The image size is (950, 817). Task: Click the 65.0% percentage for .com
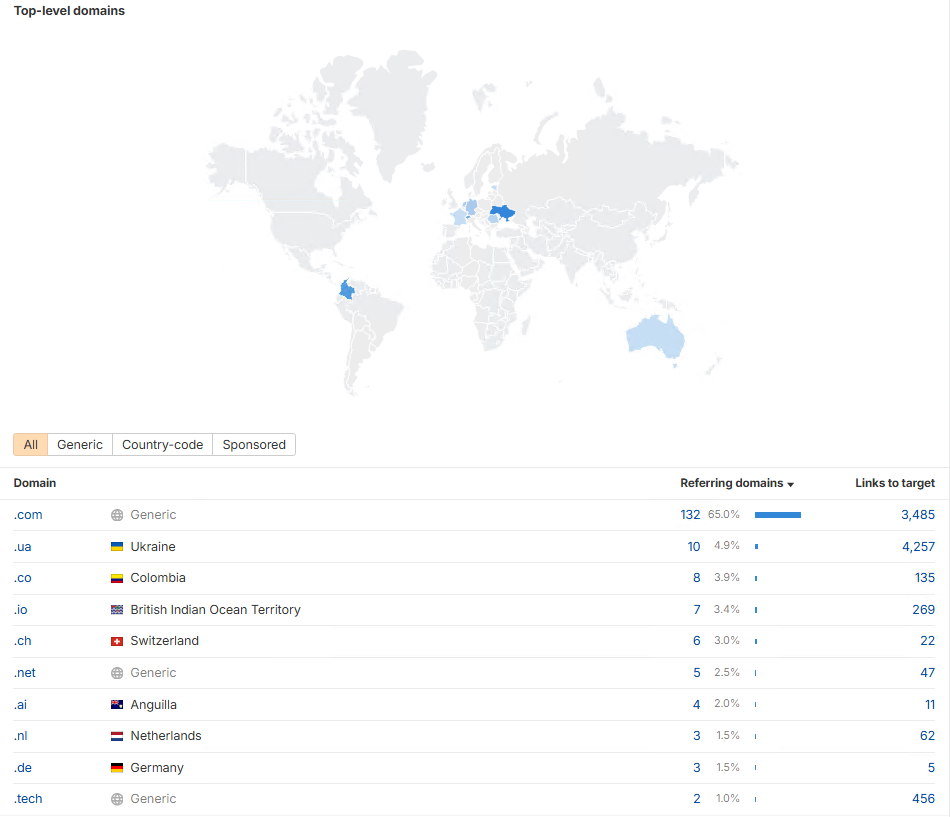723,515
